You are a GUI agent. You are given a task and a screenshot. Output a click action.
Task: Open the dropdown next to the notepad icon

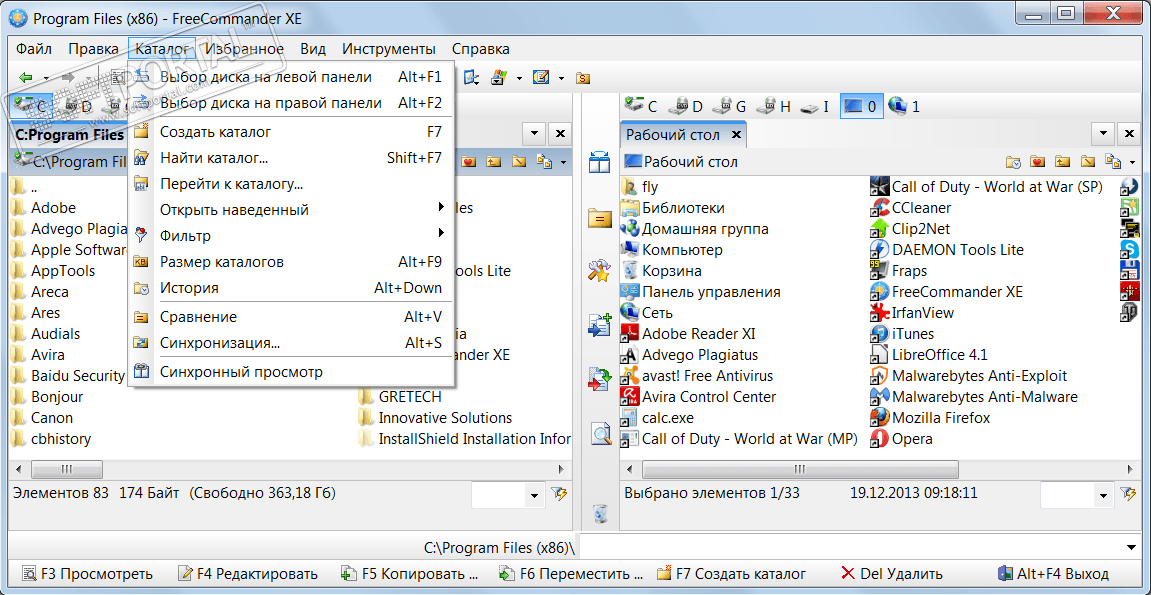[561, 78]
